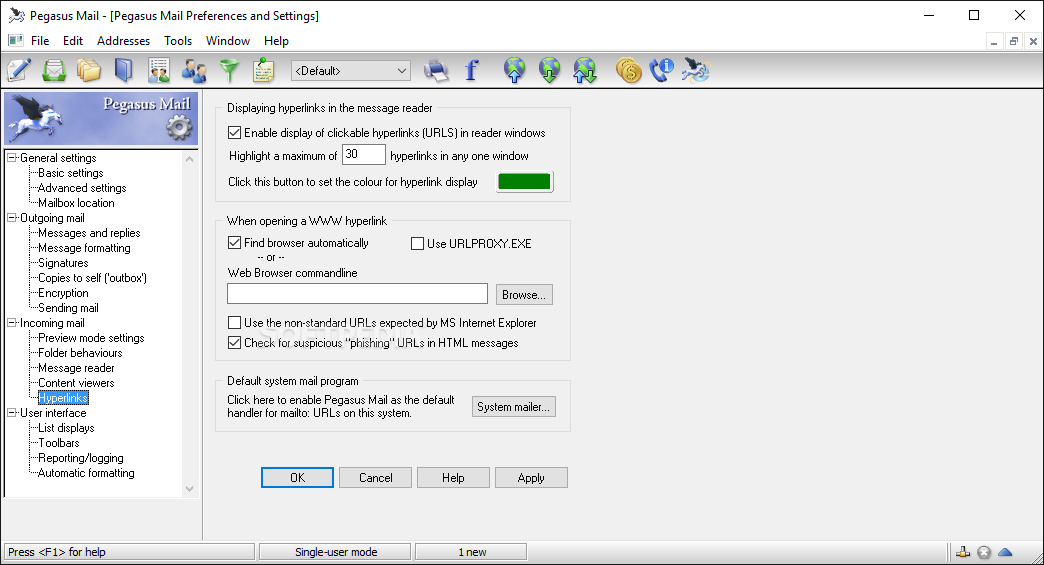Select 'Encryption' in the tree
Viewport: 1044px width, 565px height.
tap(63, 293)
